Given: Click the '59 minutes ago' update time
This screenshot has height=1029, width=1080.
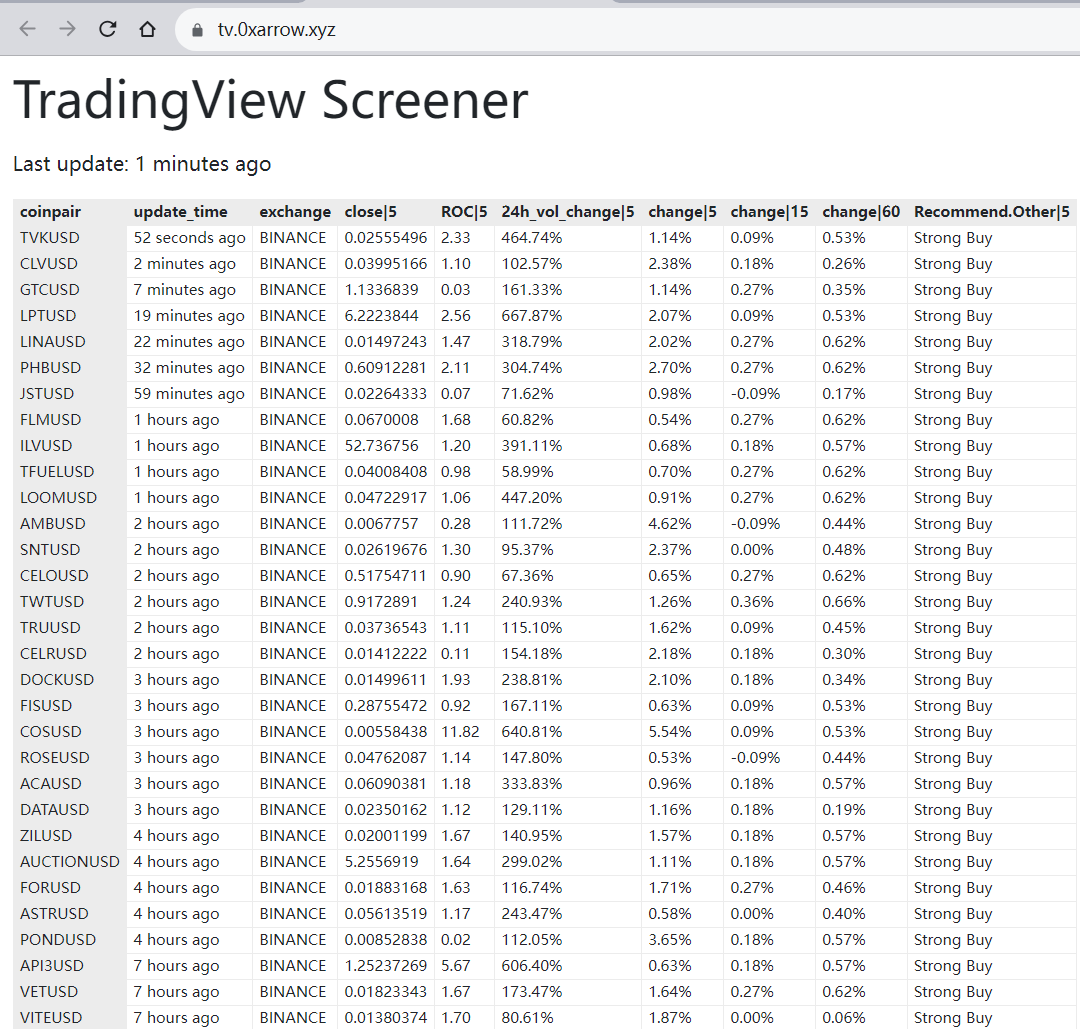Looking at the screenshot, I should click(x=189, y=394).
